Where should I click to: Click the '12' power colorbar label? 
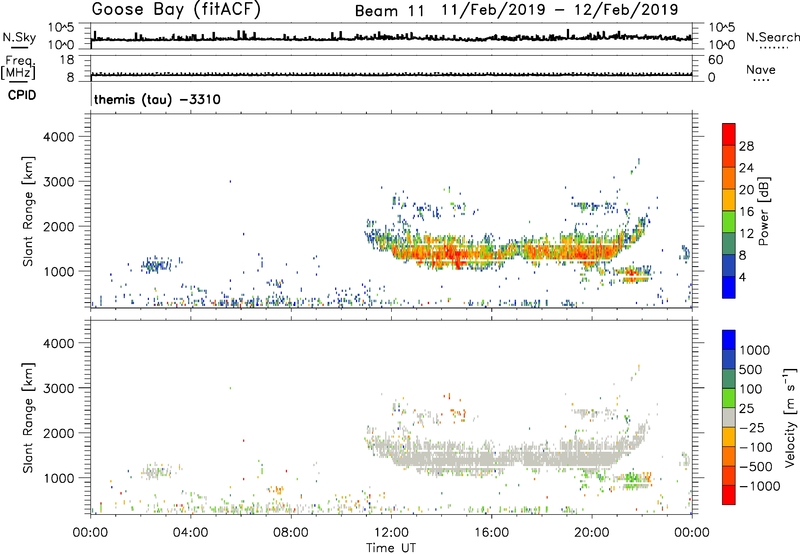[746, 234]
